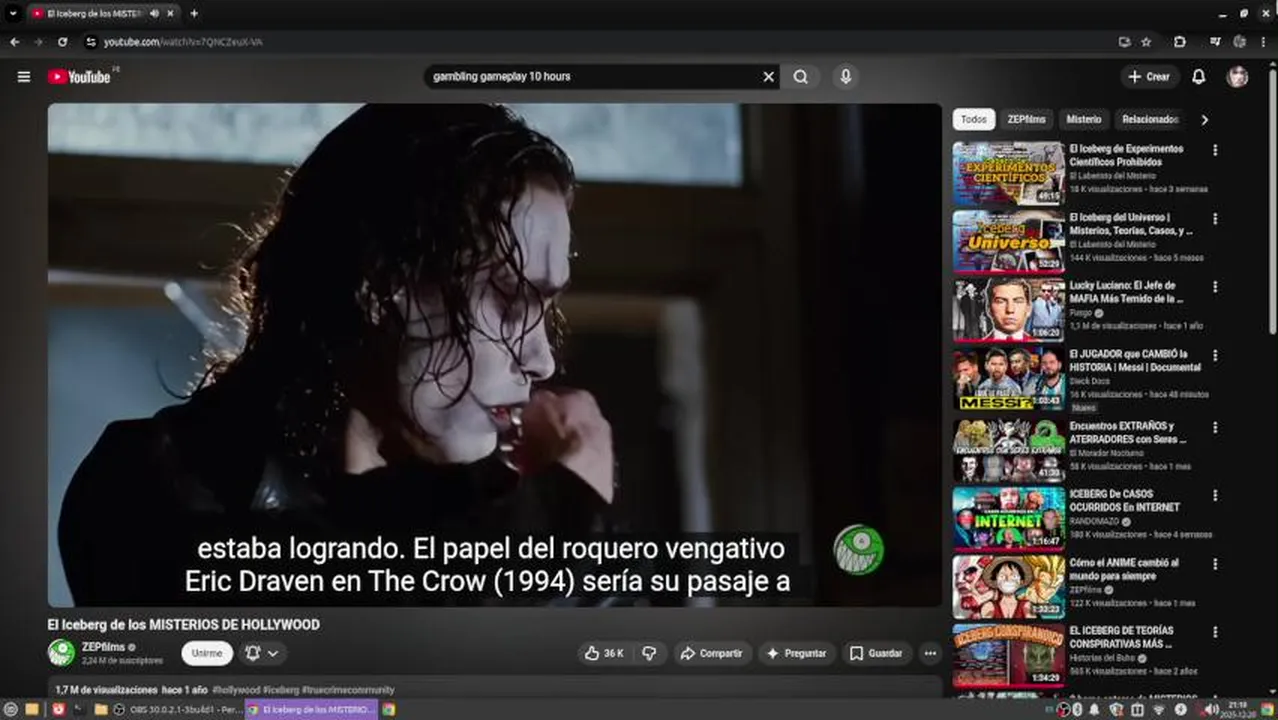Viewport: 1278px width, 720px height.
Task: Open the Encuentros EXTRAÑOS video title
Action: pos(1127,433)
